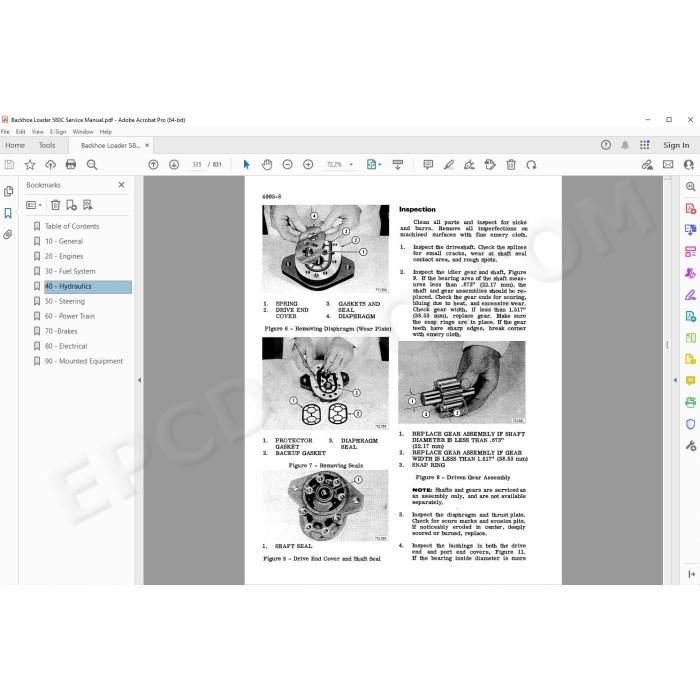Toggle the Bookmarks navigation pane button

[8, 213]
